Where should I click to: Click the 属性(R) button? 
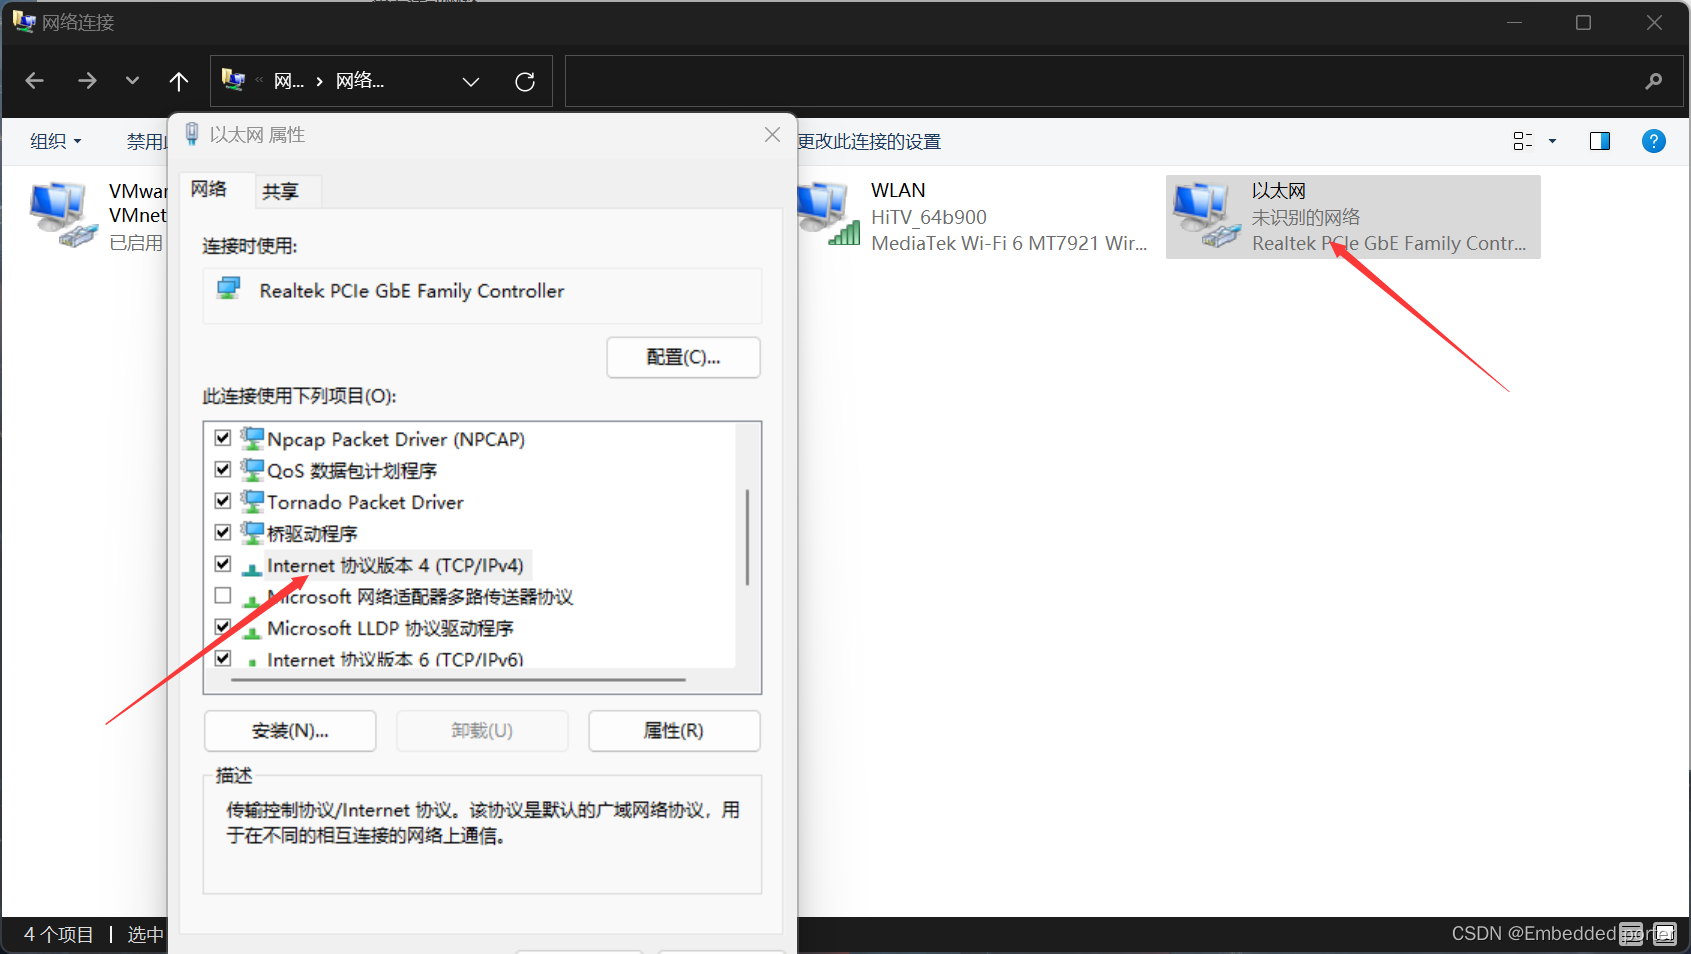[674, 731]
